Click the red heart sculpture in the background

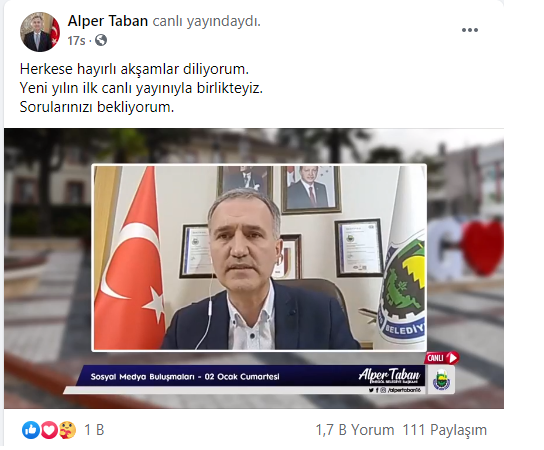pos(483,247)
